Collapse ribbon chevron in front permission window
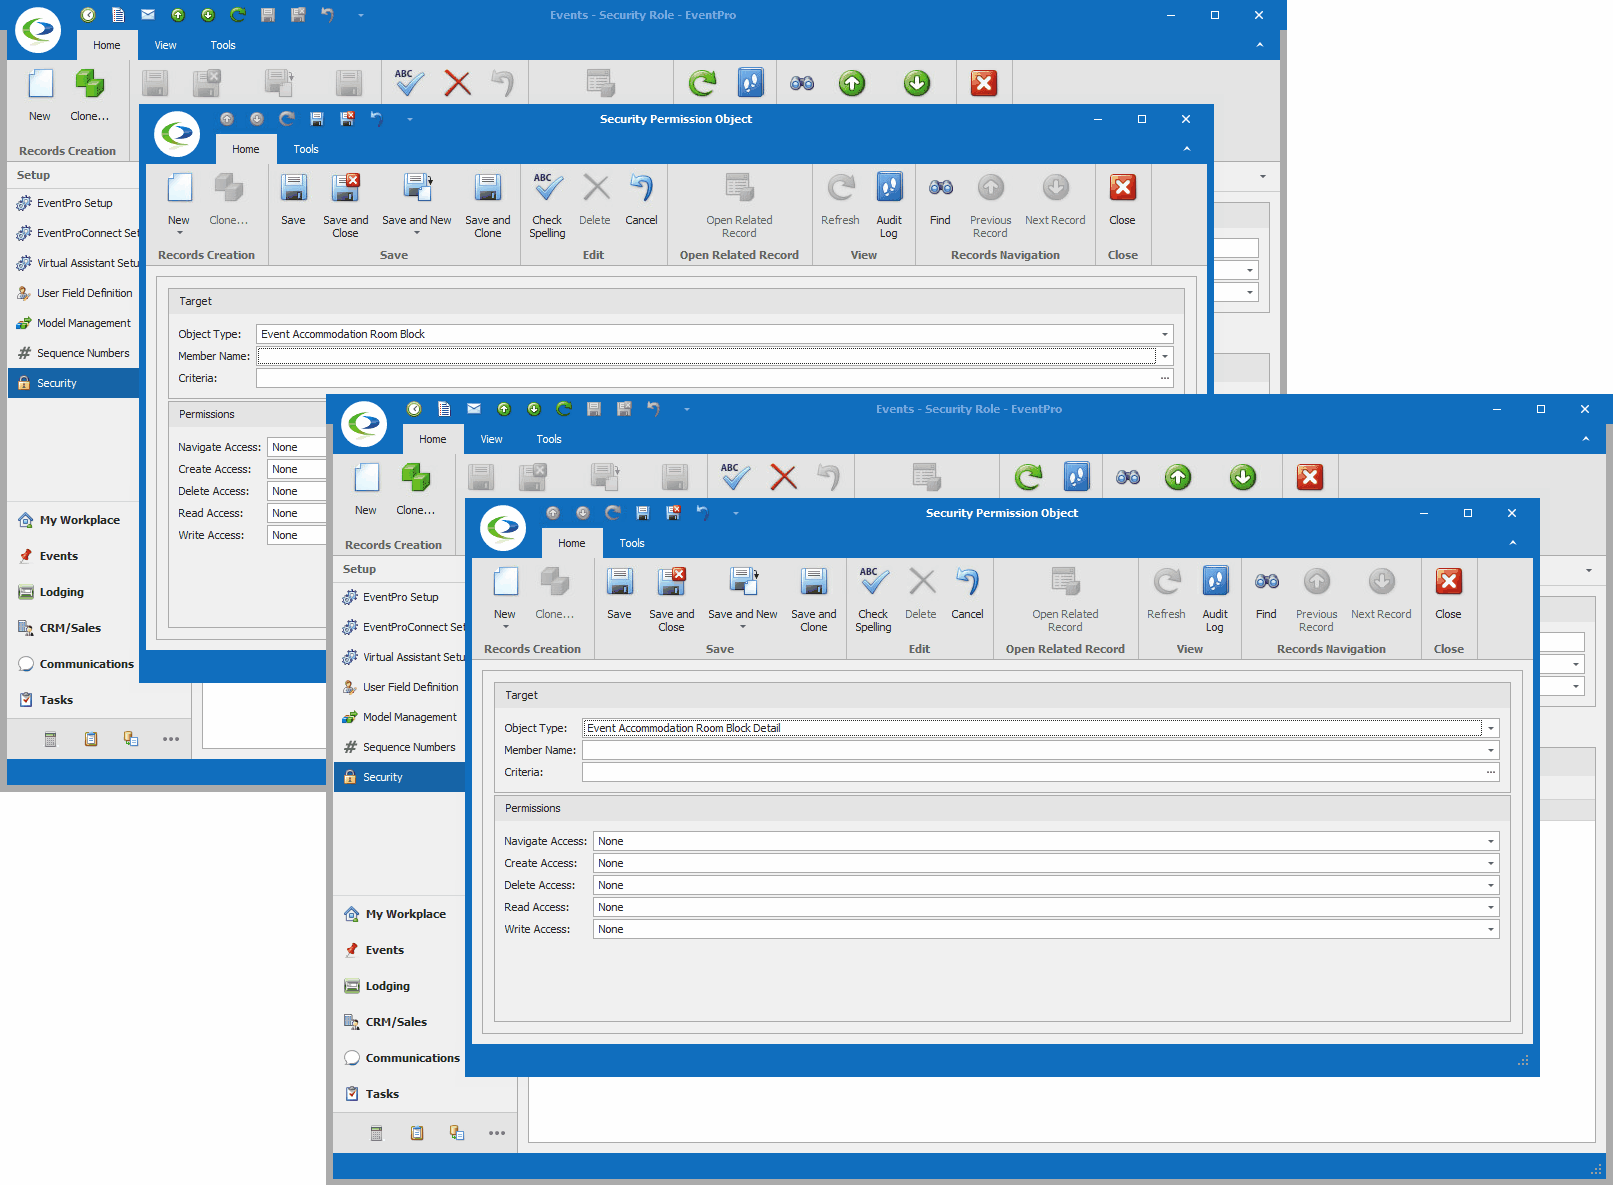This screenshot has height=1185, width=1613. click(x=1512, y=543)
